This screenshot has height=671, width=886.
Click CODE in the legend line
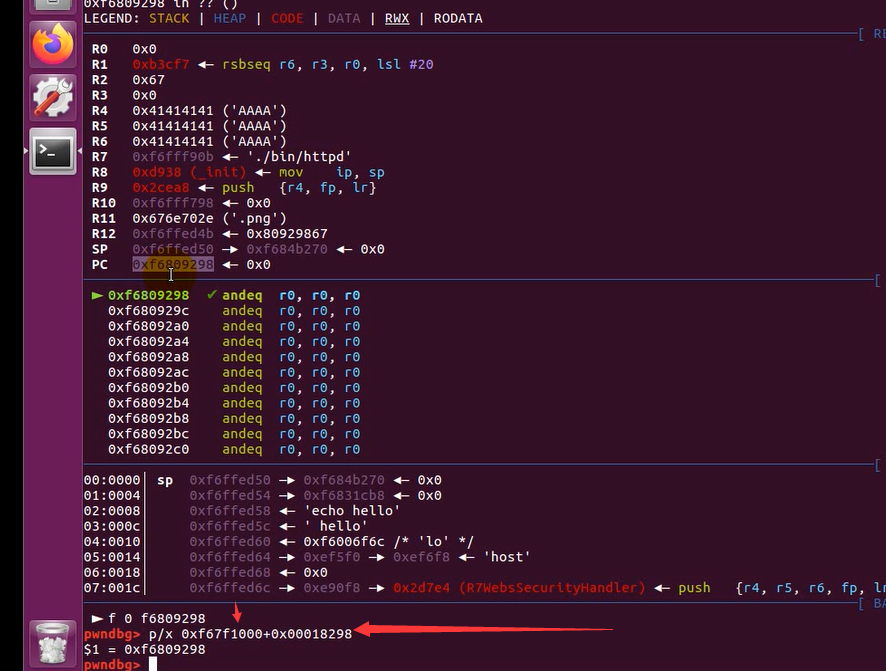[x=287, y=19]
